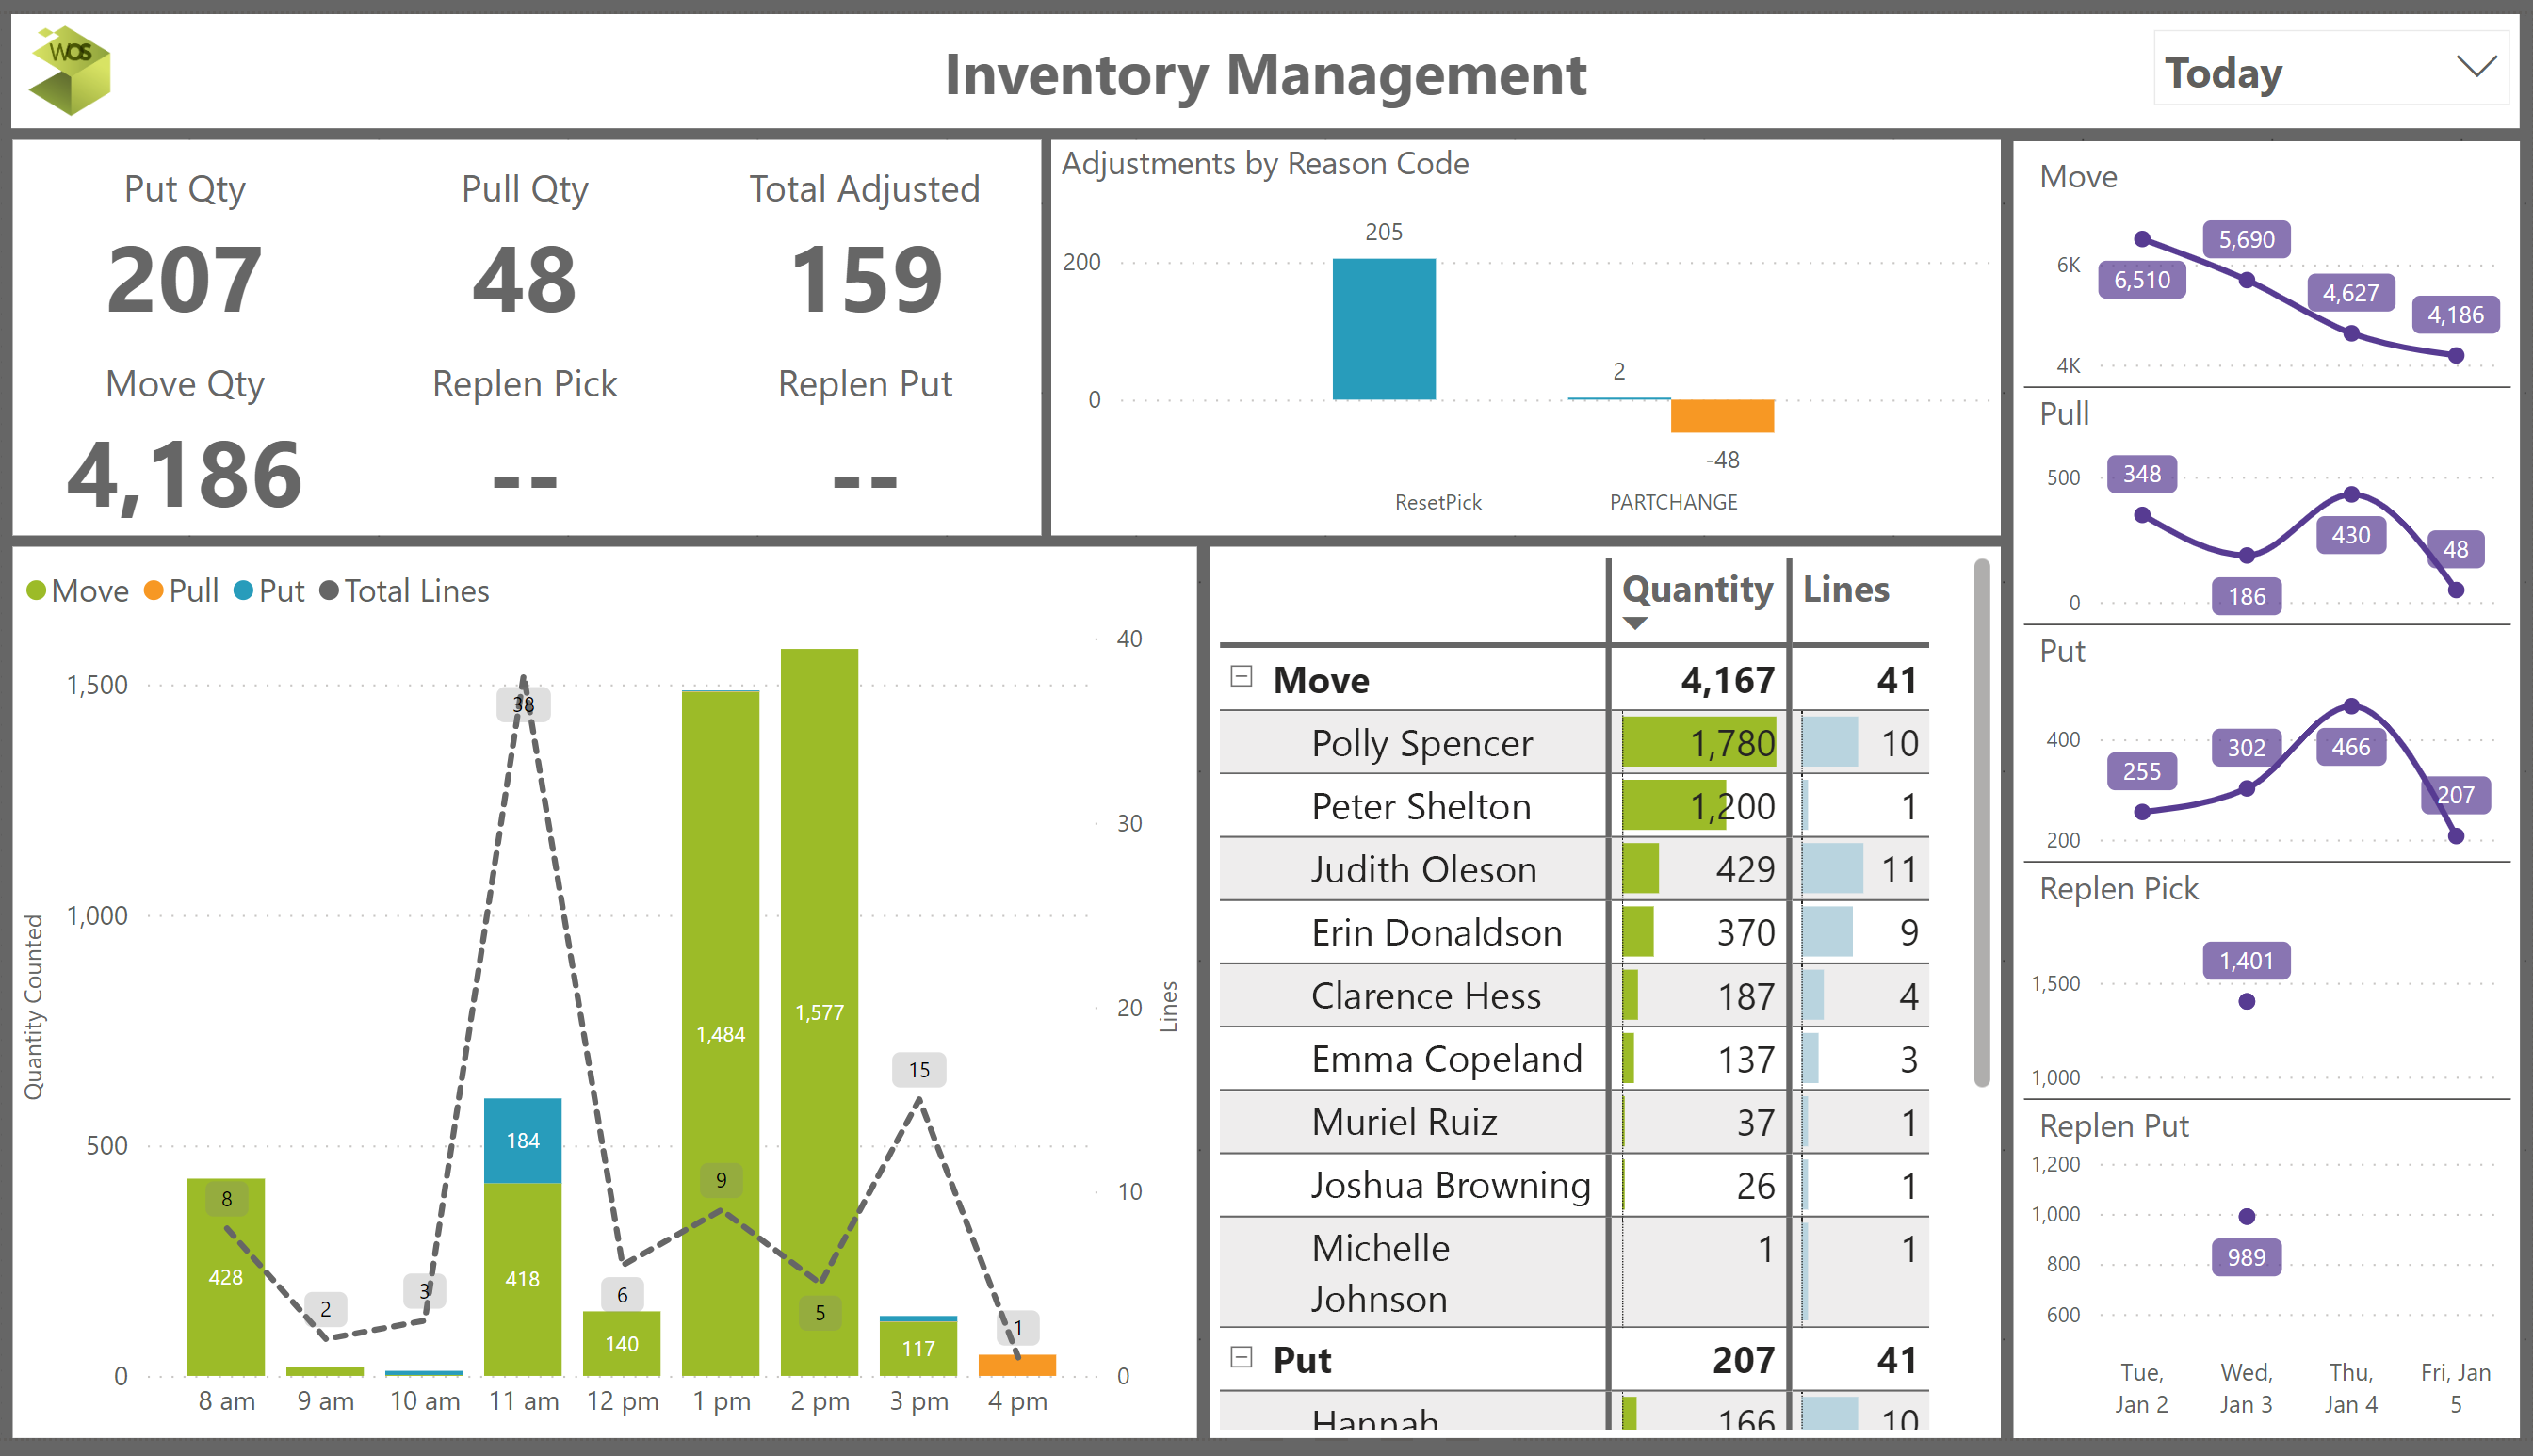Click the ResetPick 205 bar

[x=1383, y=329]
